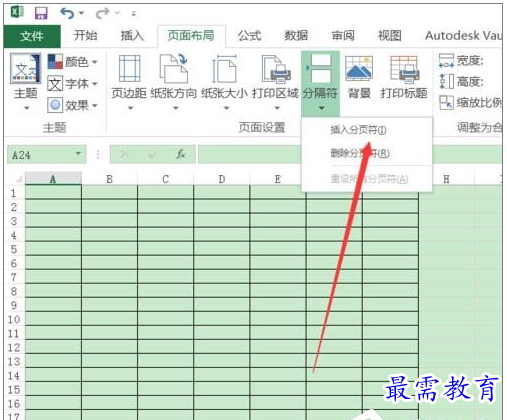
Task: Select column C header
Action: (x=165, y=179)
